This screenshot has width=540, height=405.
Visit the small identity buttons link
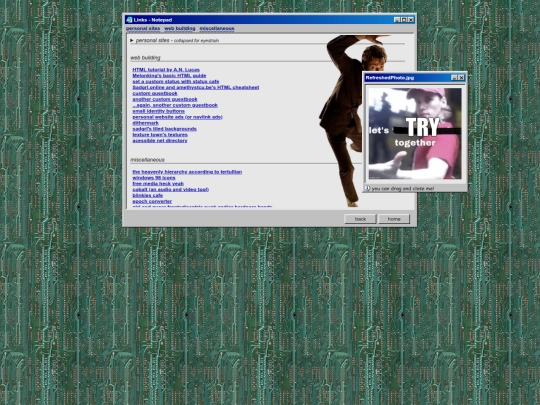point(158,111)
